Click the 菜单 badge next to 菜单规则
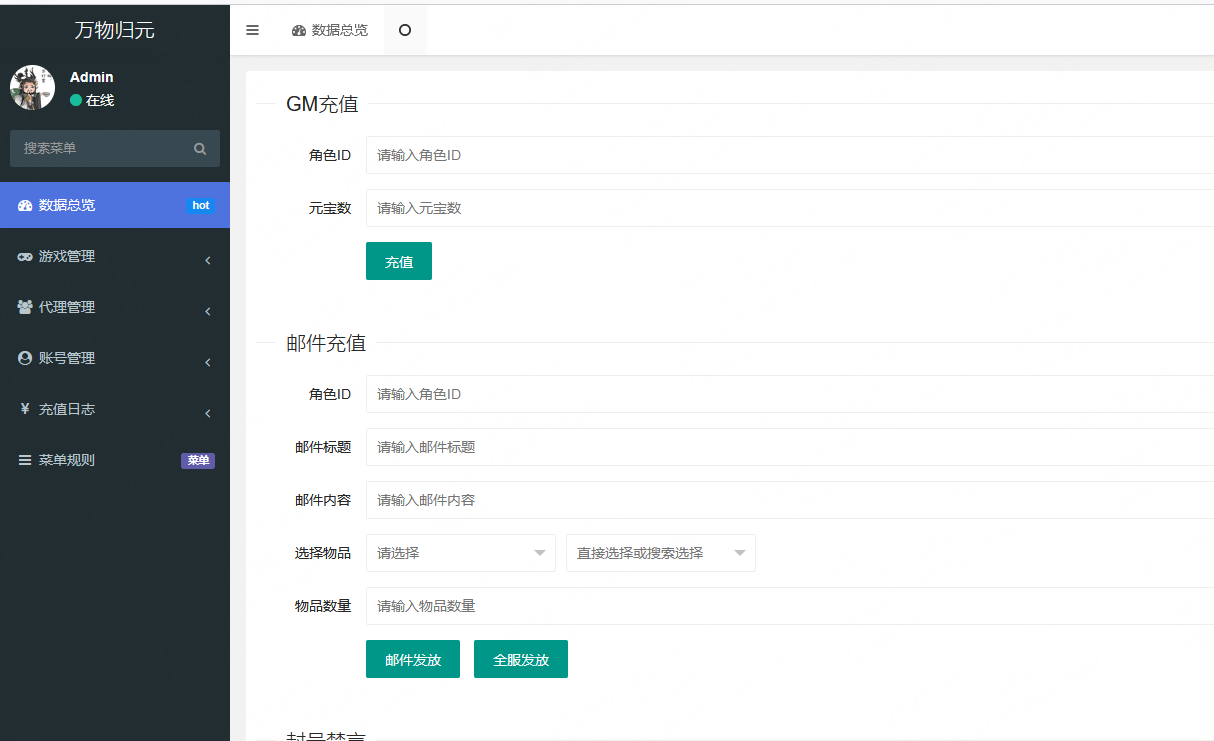The image size is (1214, 741). pos(197,460)
